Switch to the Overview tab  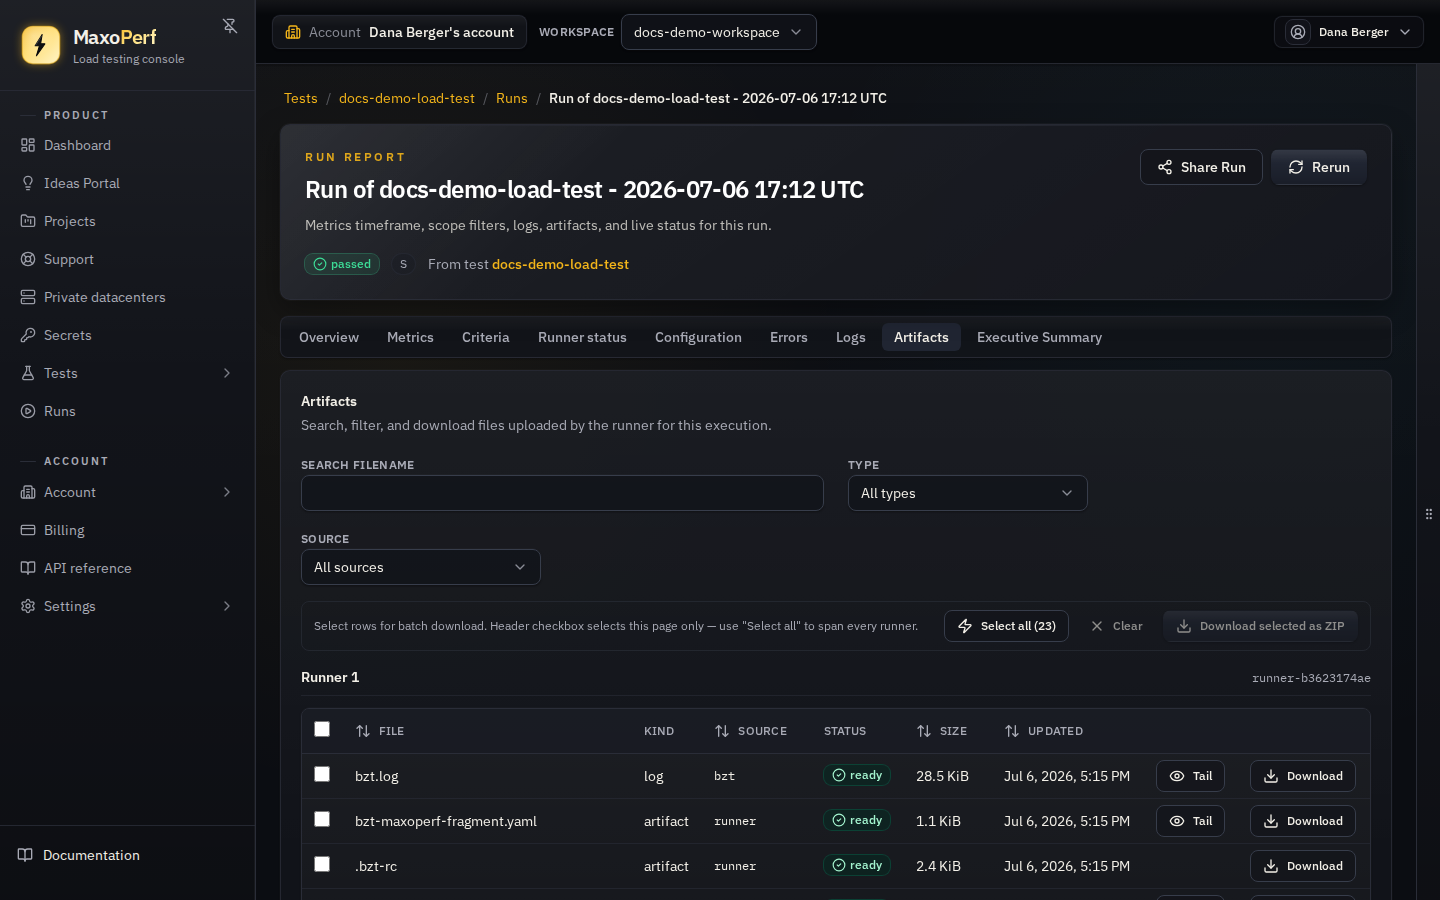click(x=329, y=337)
